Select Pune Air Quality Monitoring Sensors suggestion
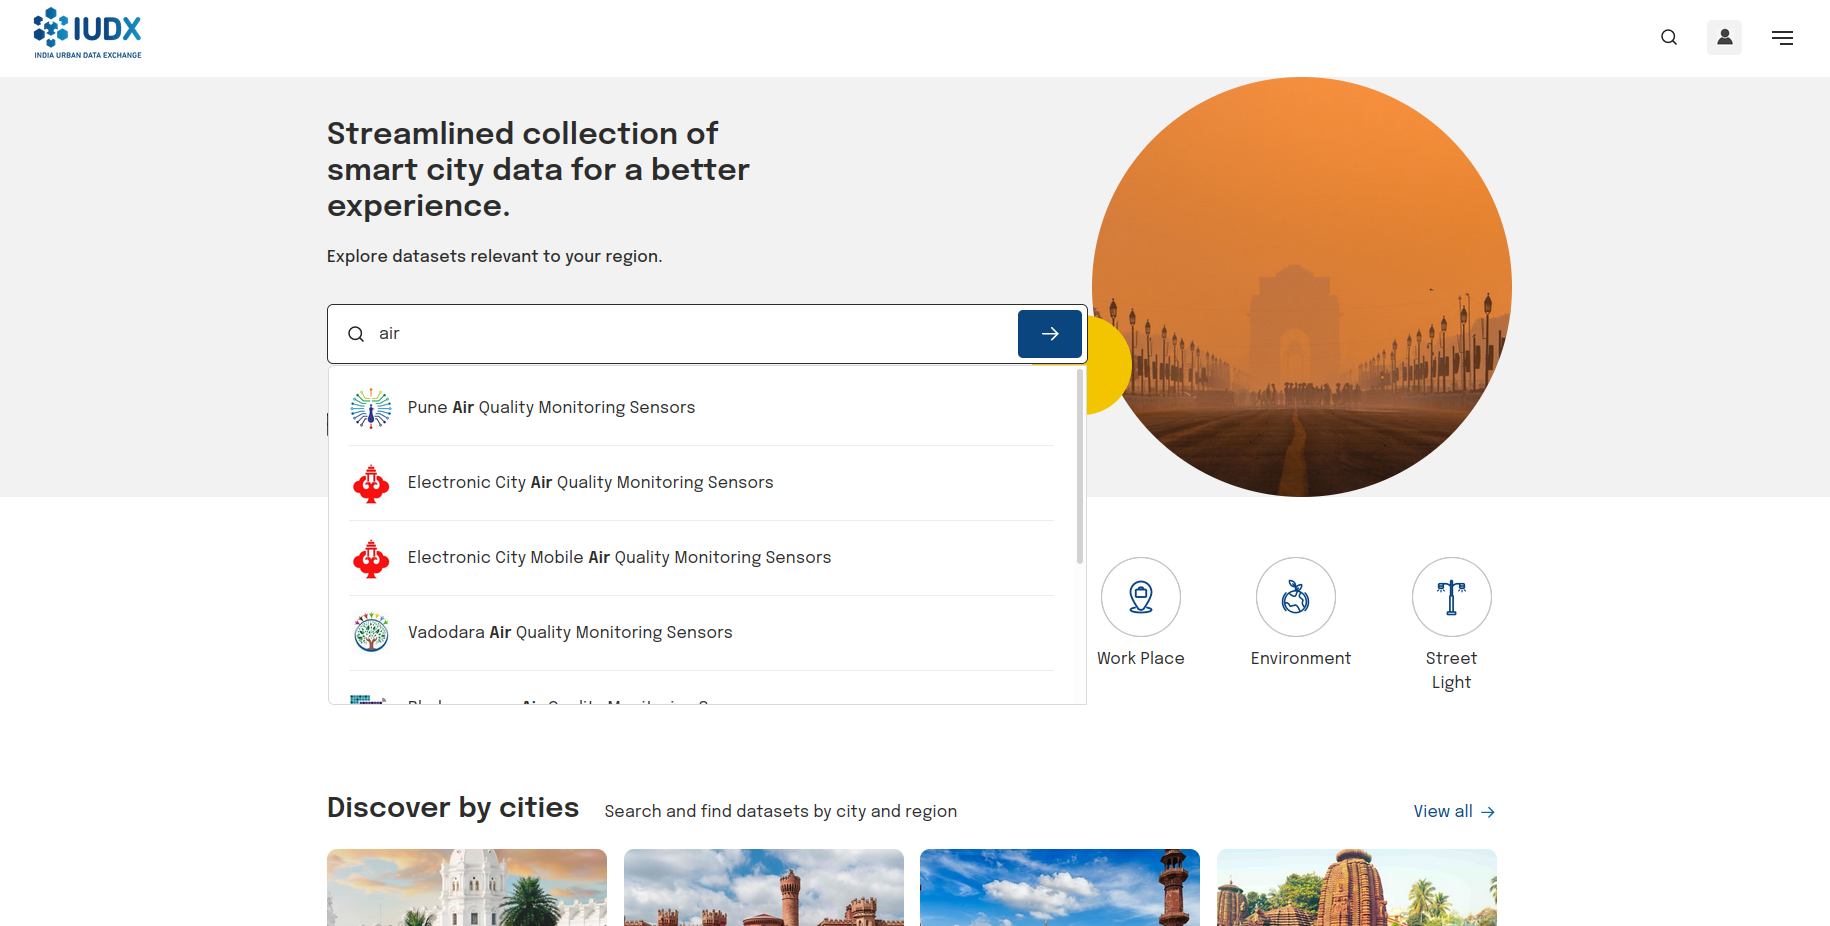Viewport: 1830px width, 926px height. pyautogui.click(x=551, y=408)
